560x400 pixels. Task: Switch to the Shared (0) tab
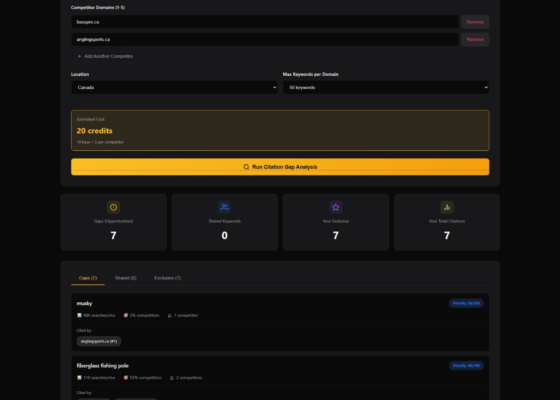pyautogui.click(x=126, y=278)
